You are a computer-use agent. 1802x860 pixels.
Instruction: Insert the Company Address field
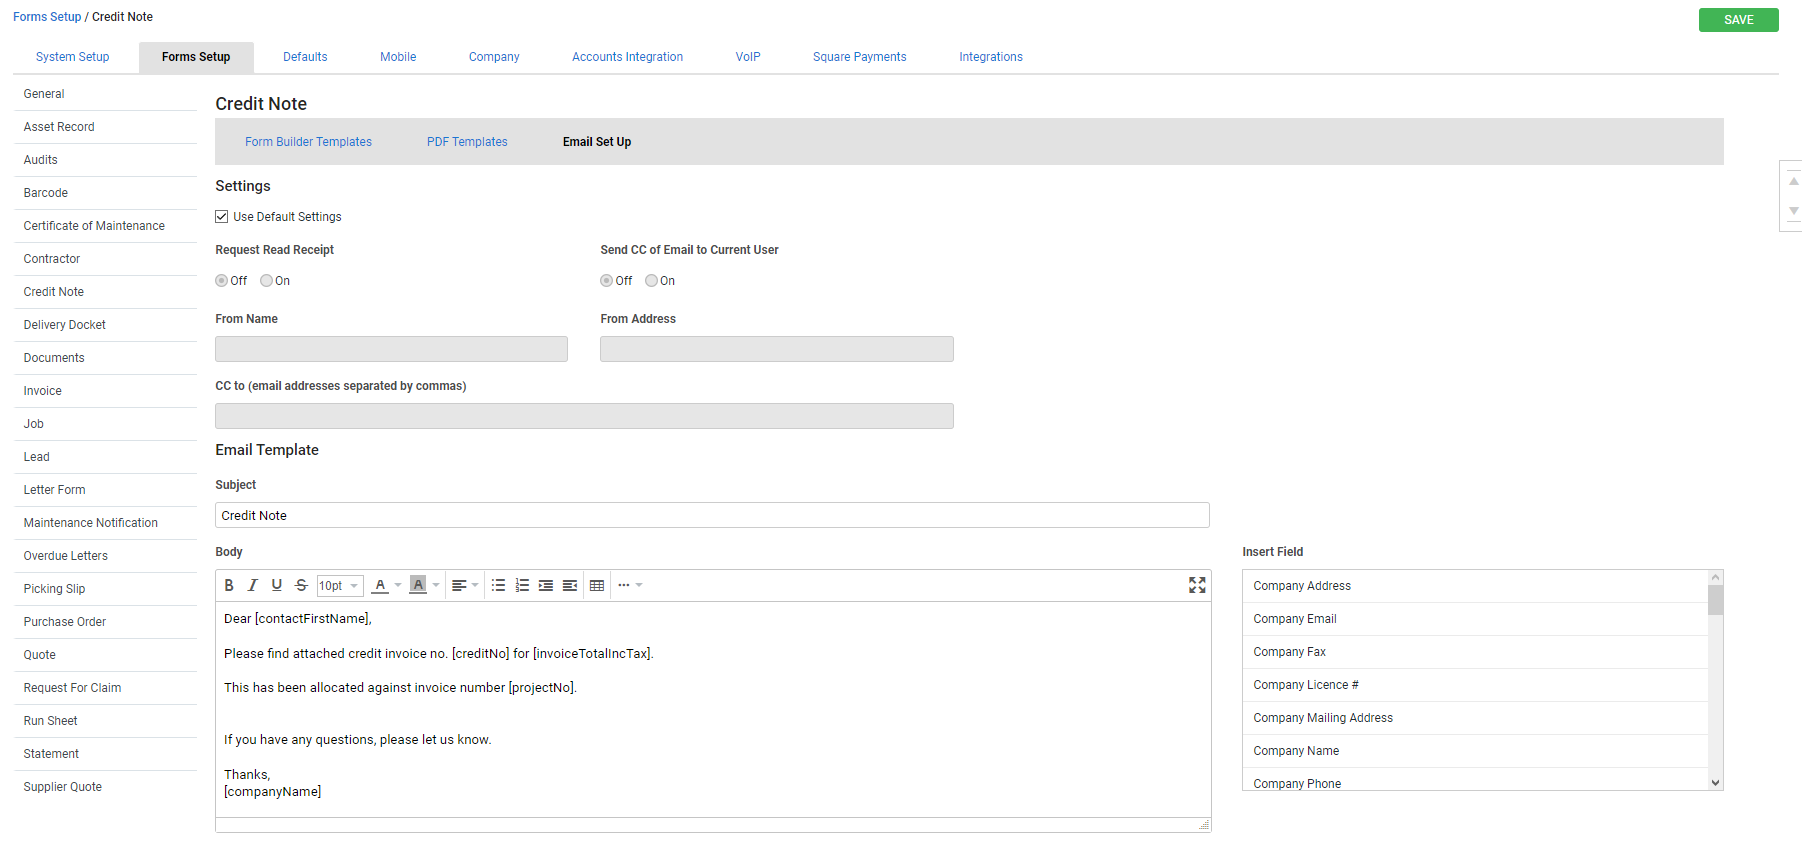coord(1476,586)
